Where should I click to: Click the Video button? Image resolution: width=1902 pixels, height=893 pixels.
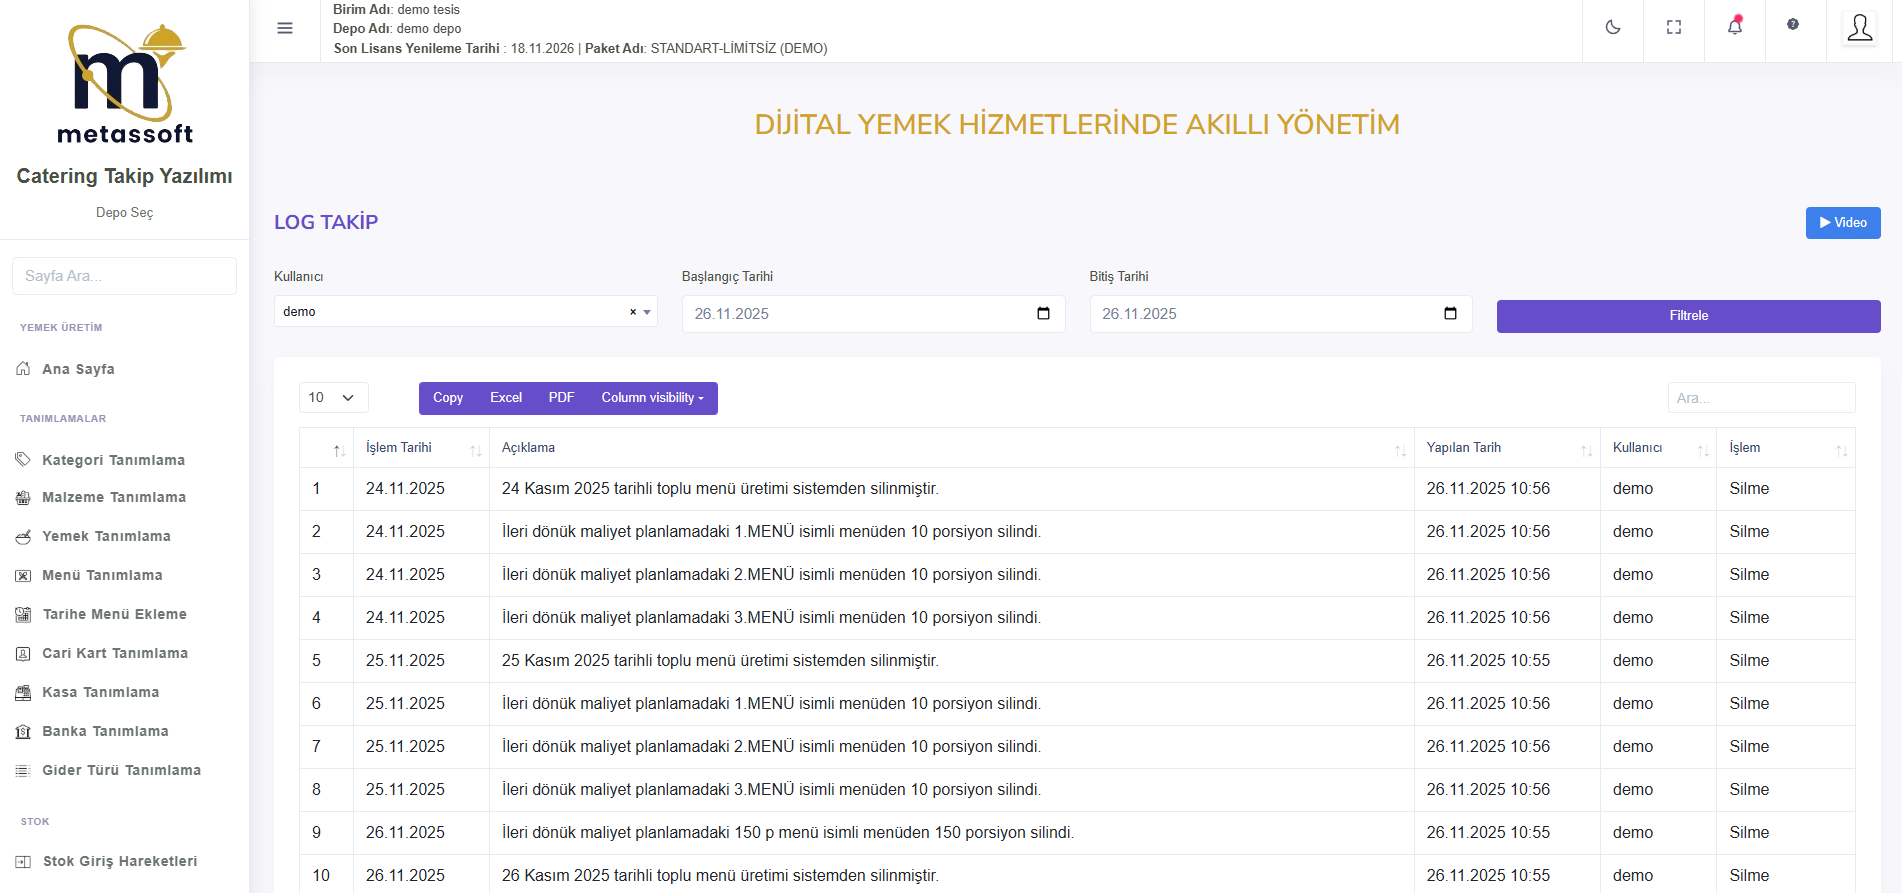(1842, 223)
